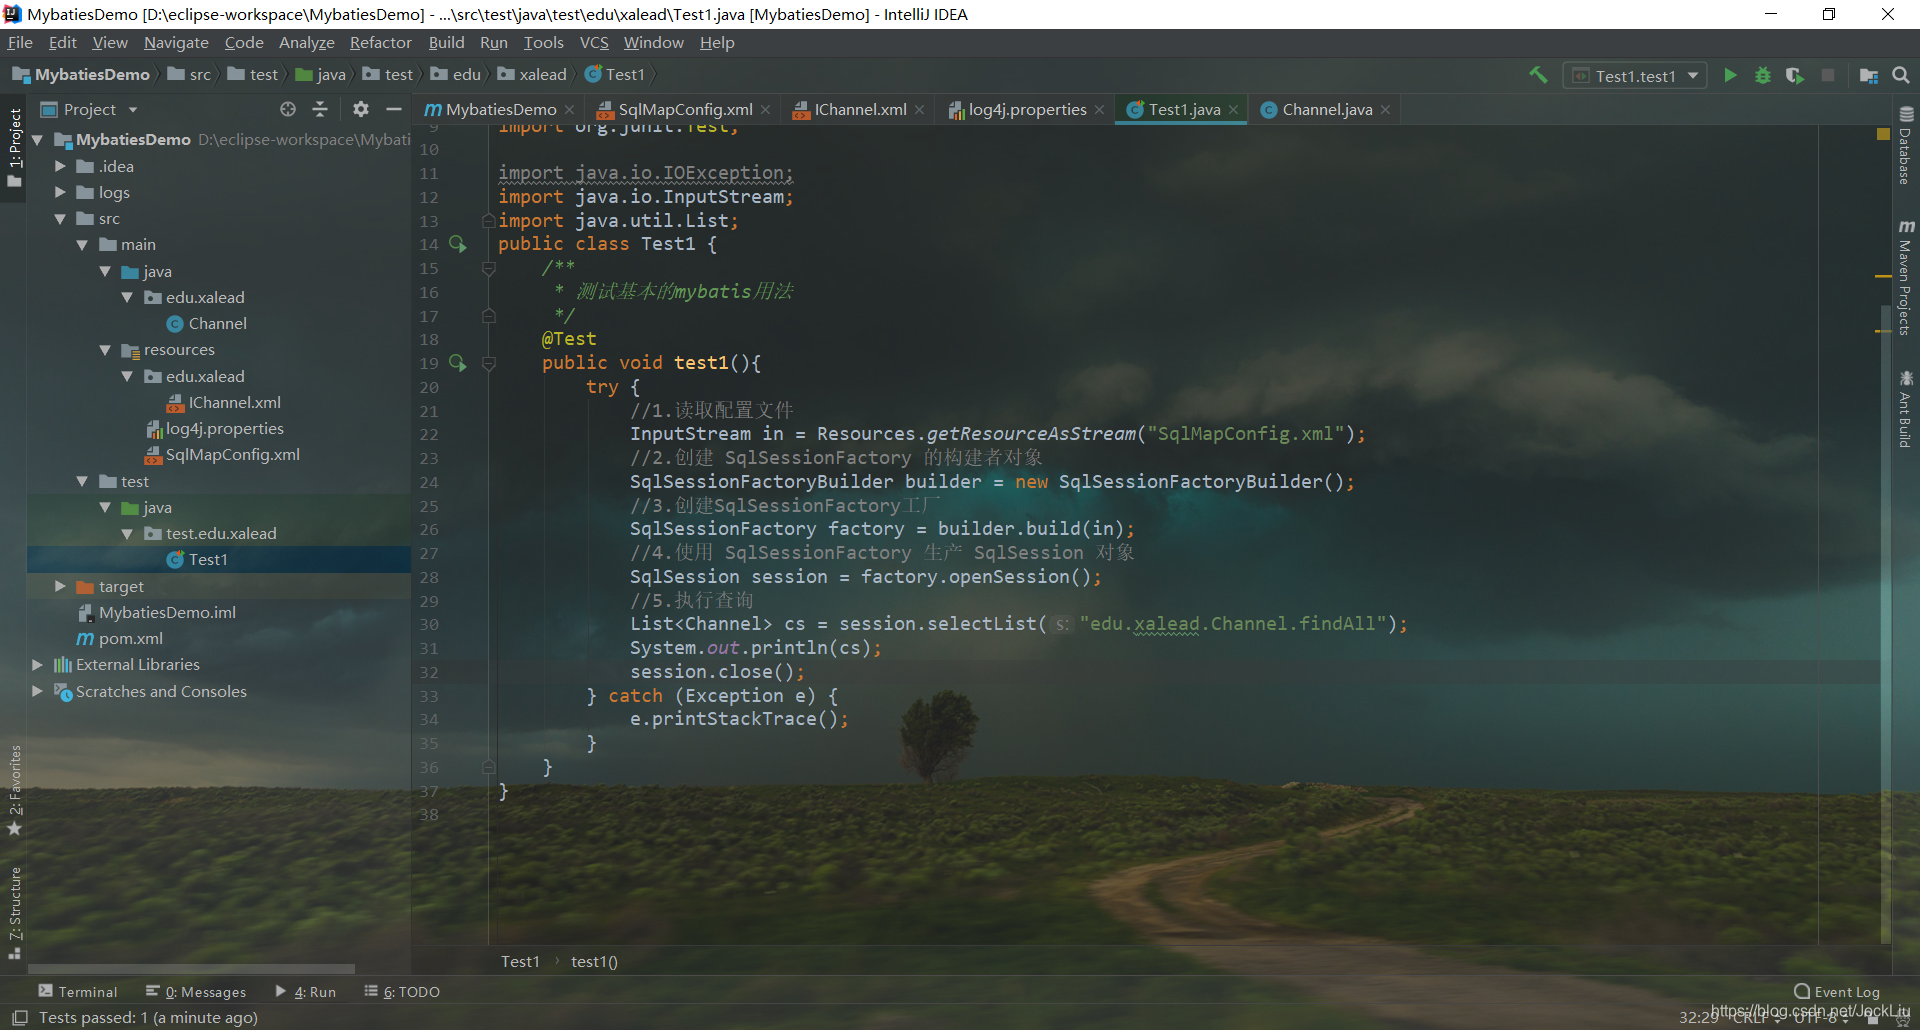Close the MybatiesDemo pom tab
The width and height of the screenshot is (1920, 1030).
pos(569,110)
